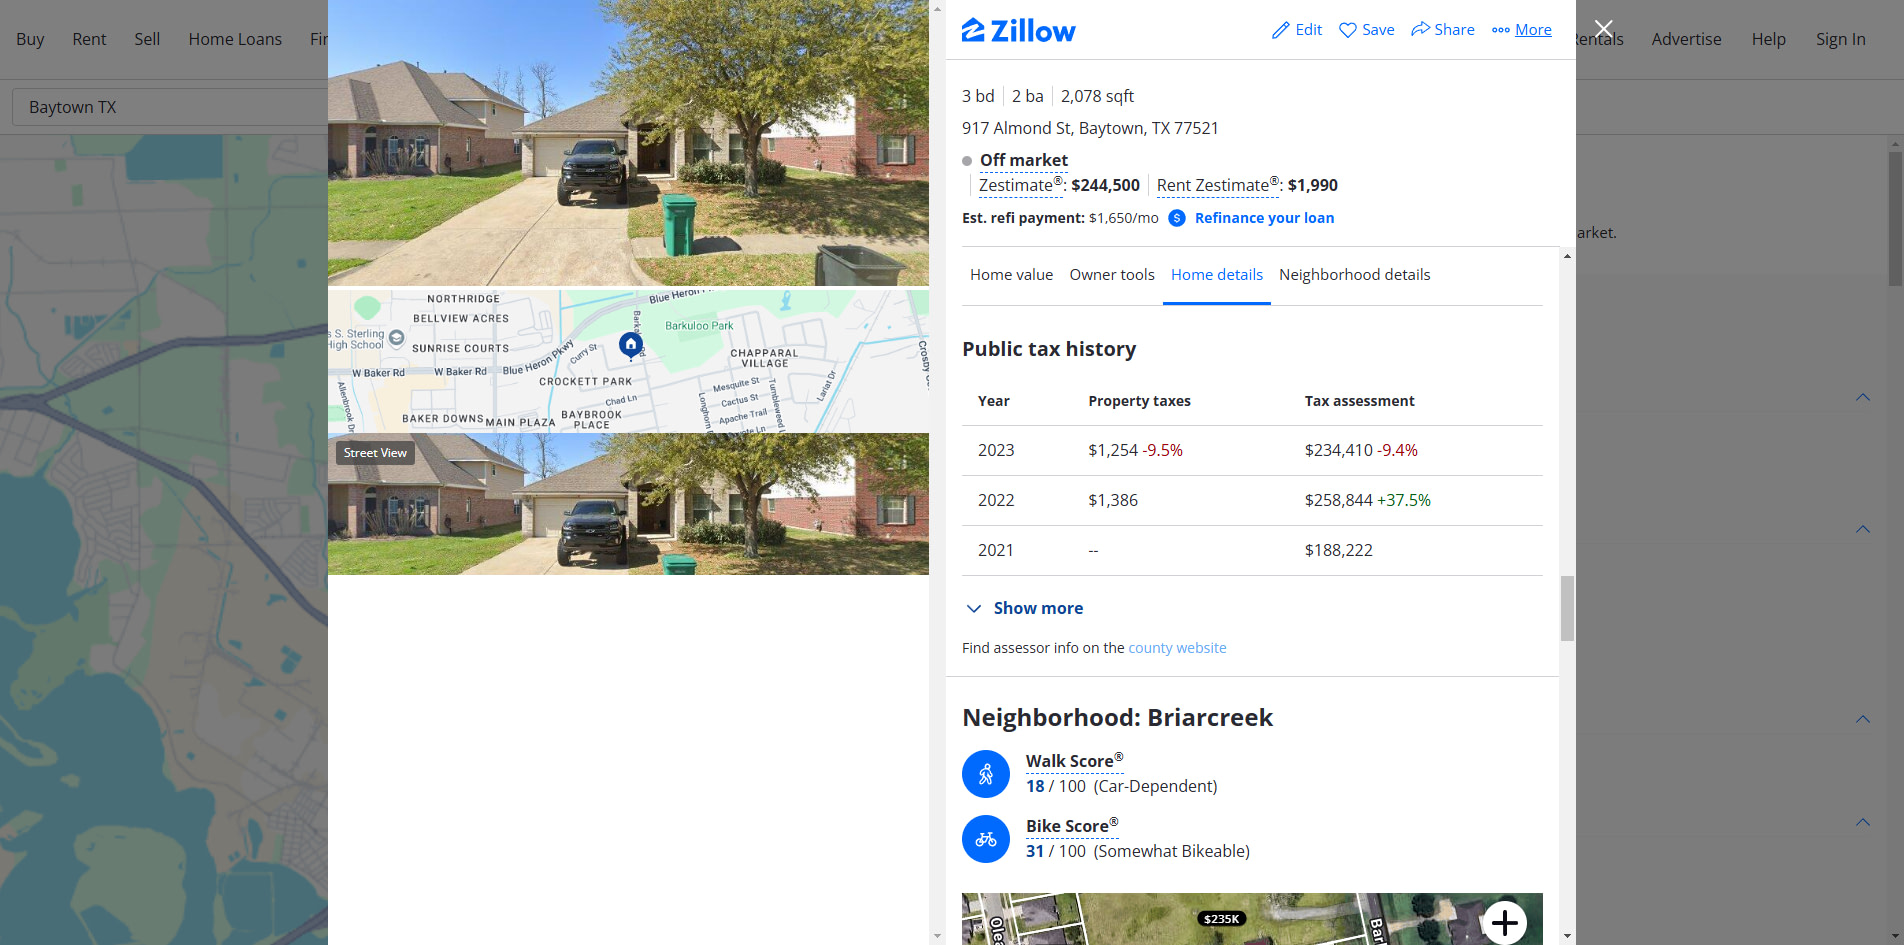Click the Walk Score pedestrian icon
The width and height of the screenshot is (1904, 945).
pos(986,774)
